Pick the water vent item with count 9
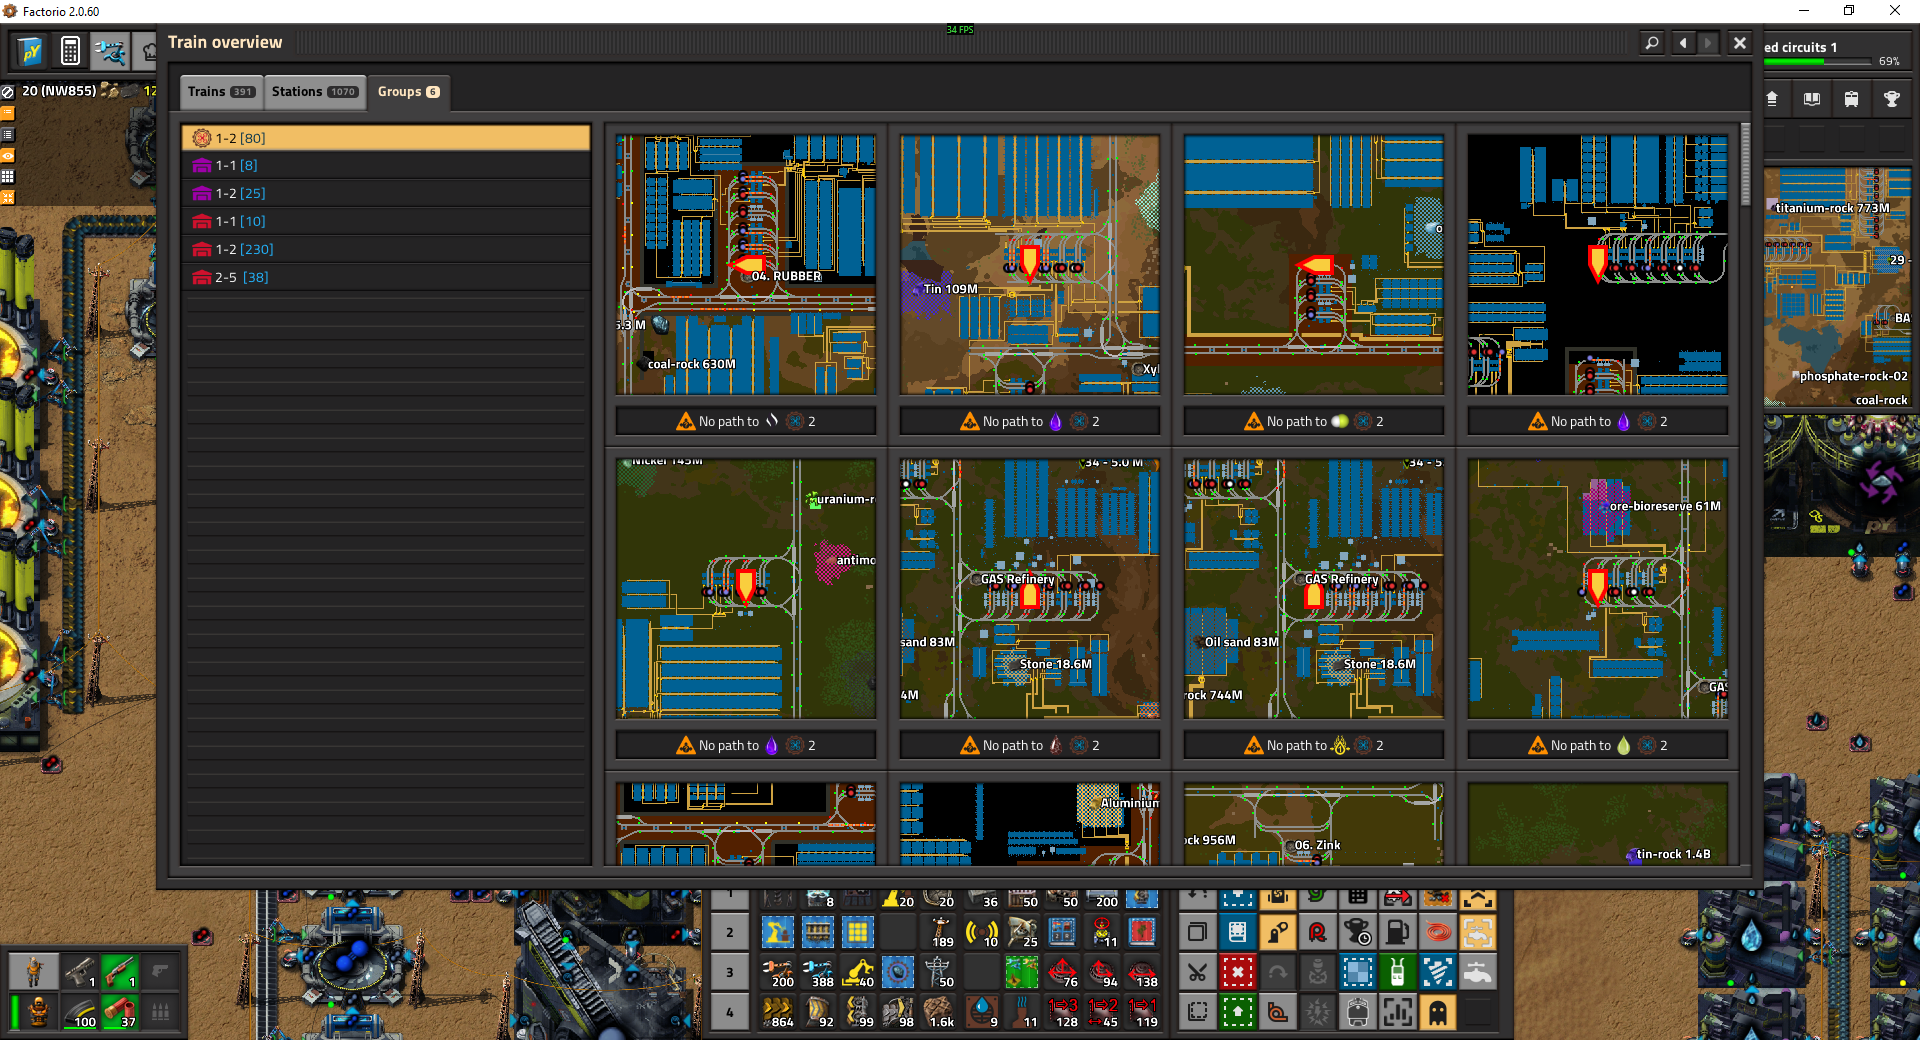The width and height of the screenshot is (1920, 1040). (982, 1012)
